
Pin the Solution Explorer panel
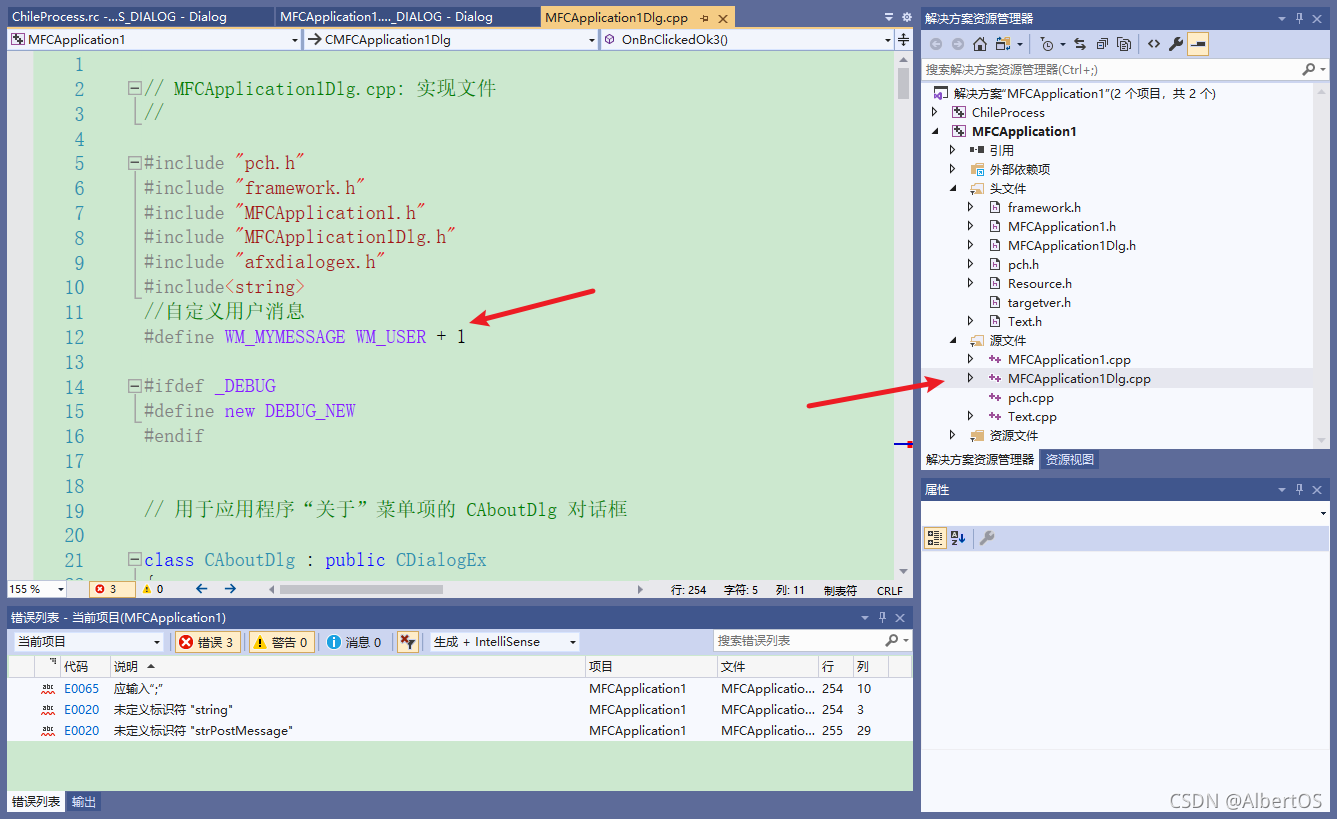[1300, 18]
